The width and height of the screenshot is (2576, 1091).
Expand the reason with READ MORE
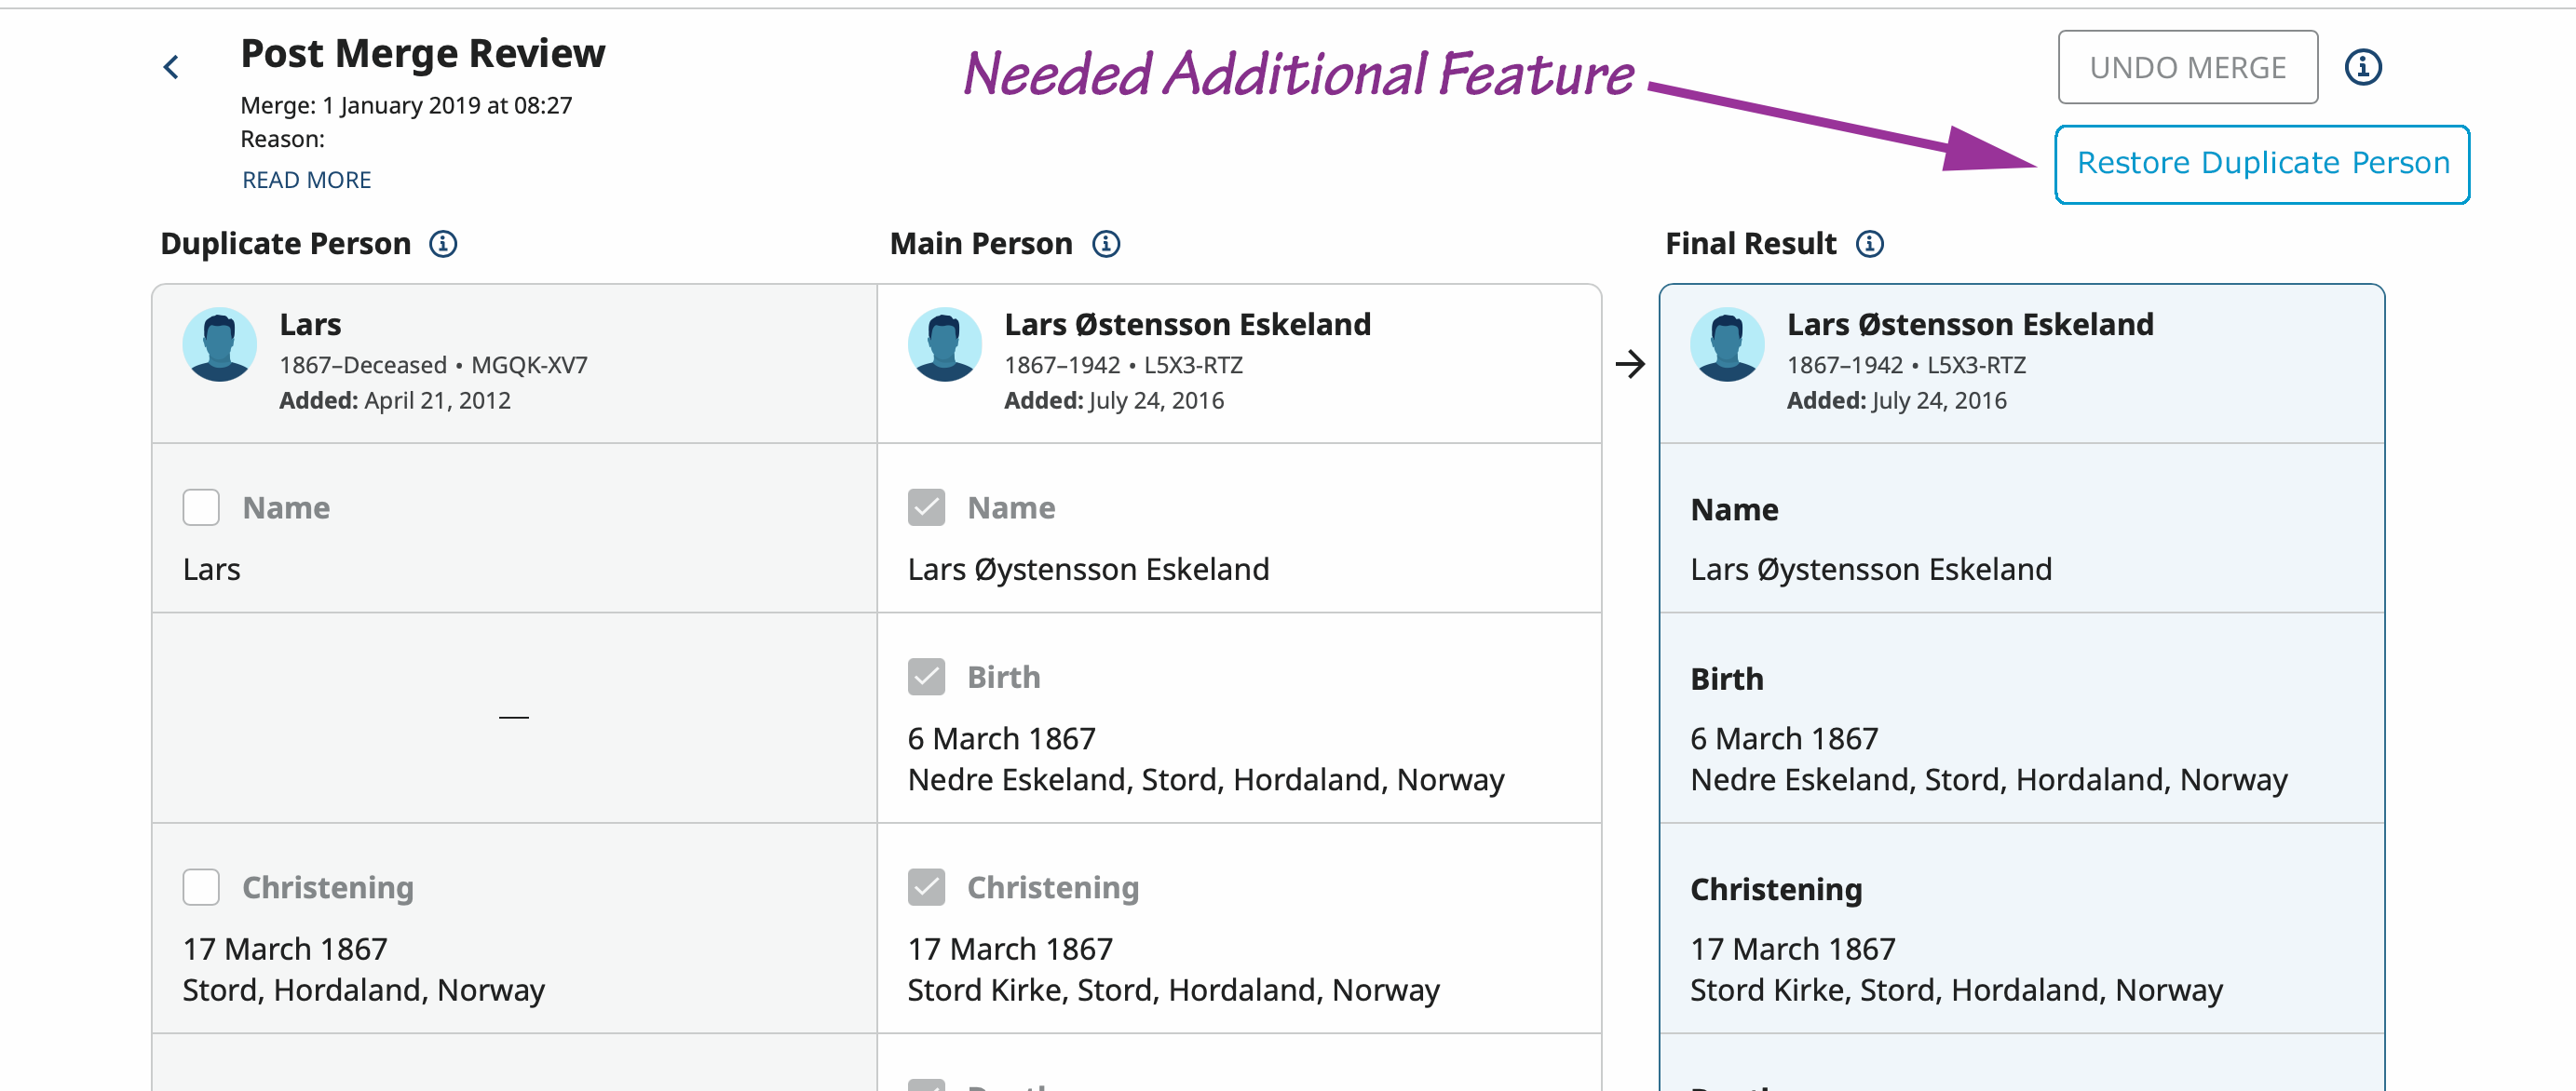pos(307,180)
